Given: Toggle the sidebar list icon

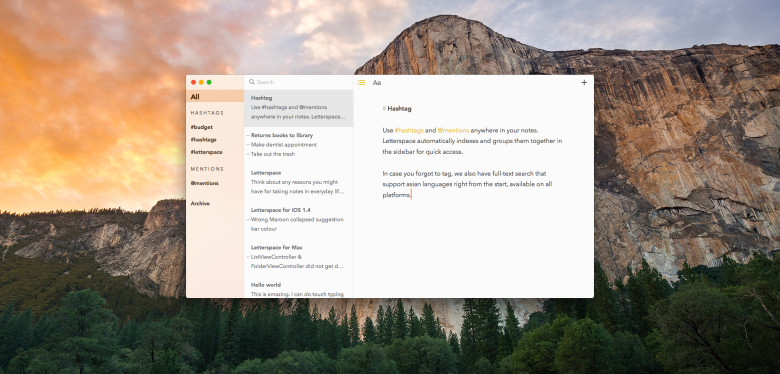Looking at the screenshot, I should coord(361,83).
